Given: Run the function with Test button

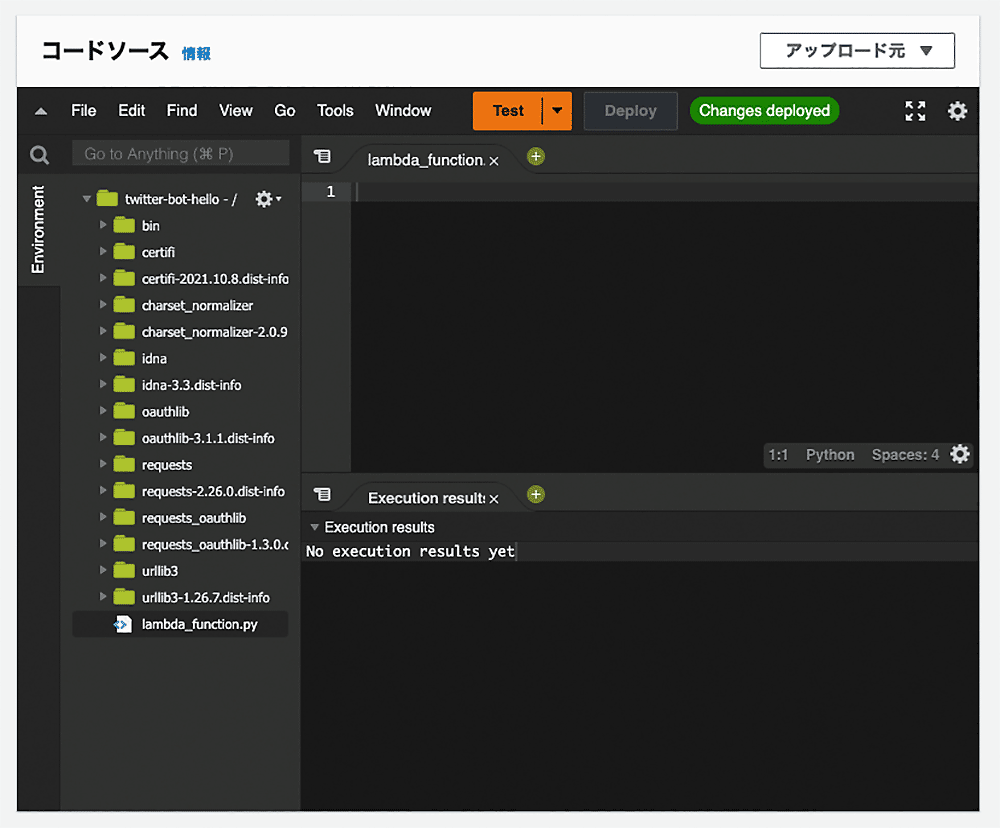Looking at the screenshot, I should [x=508, y=111].
